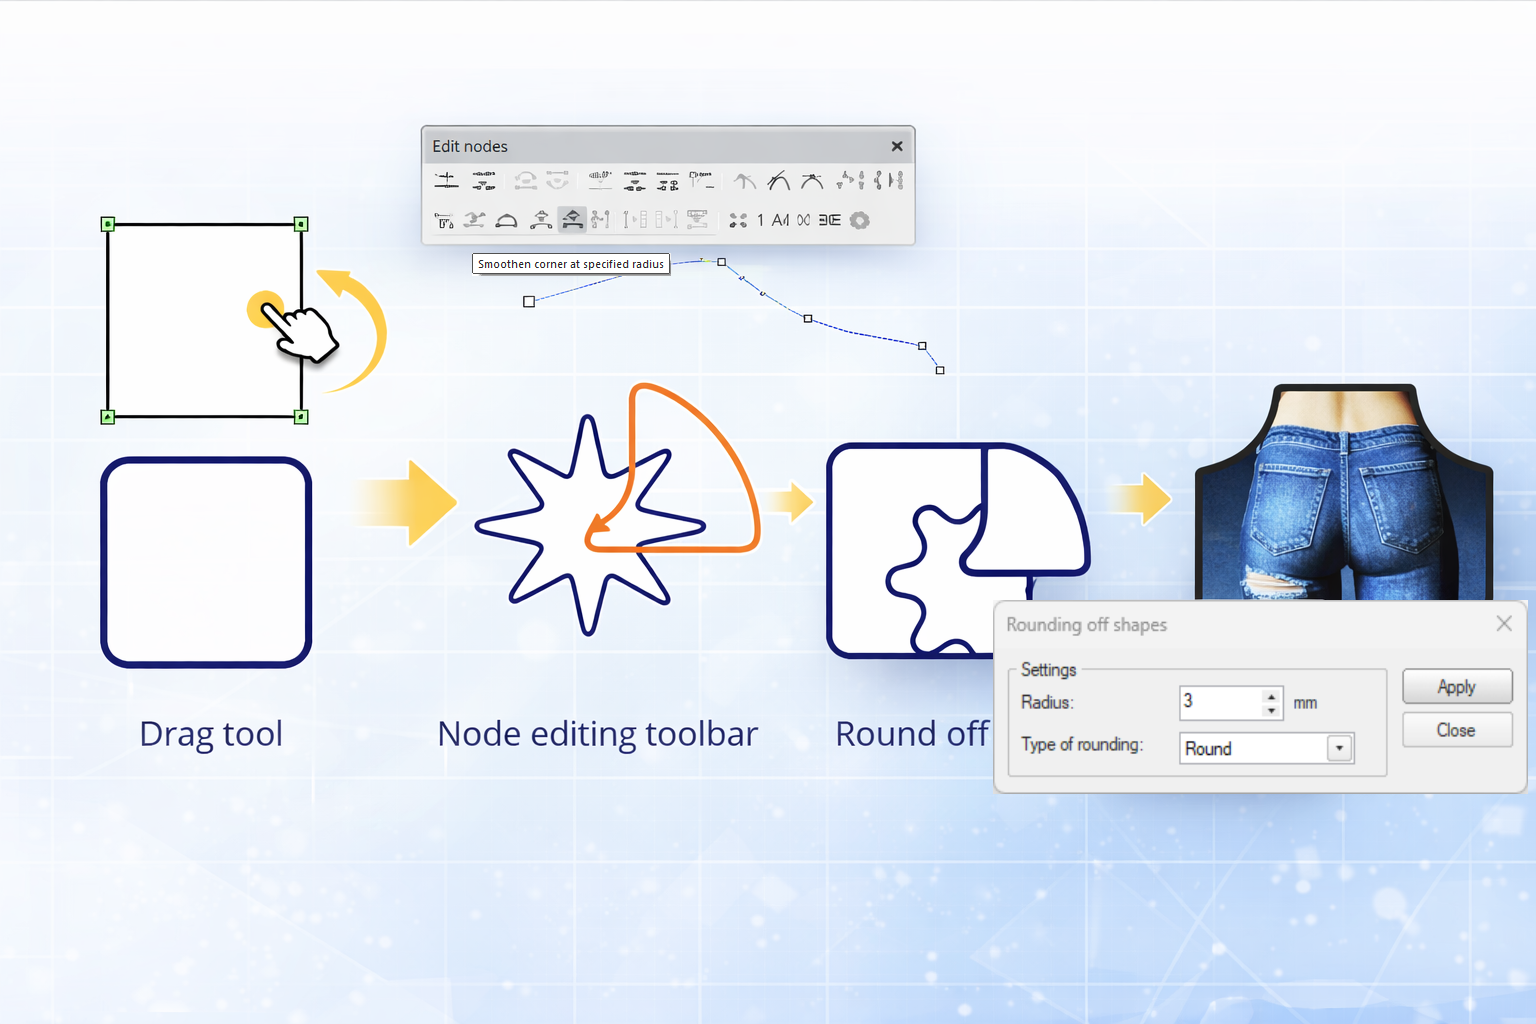
Task: Select a node on the dashed curve
Action: coord(807,318)
